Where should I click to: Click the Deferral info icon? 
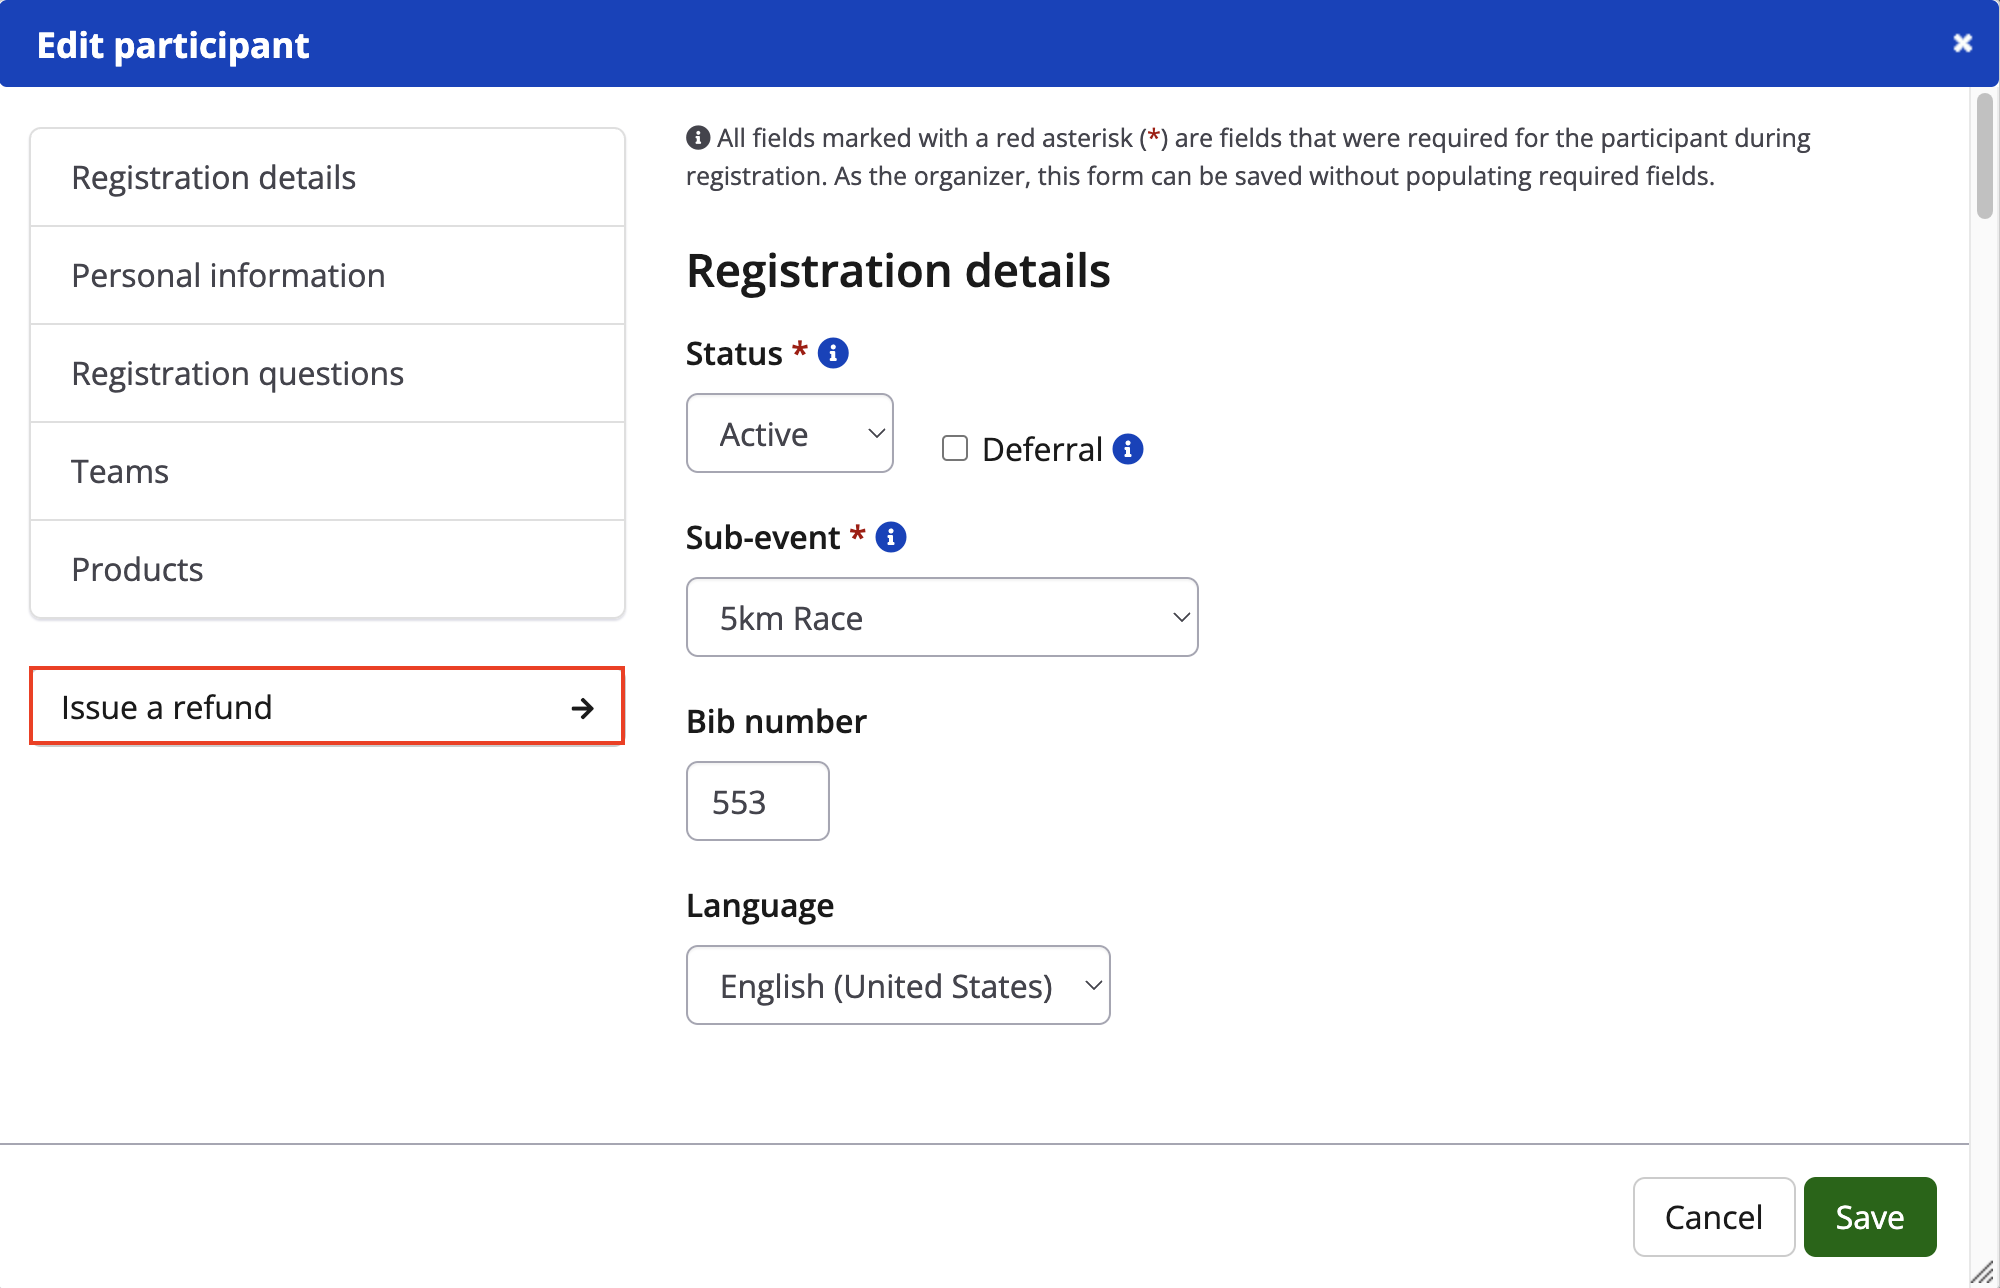(1128, 449)
